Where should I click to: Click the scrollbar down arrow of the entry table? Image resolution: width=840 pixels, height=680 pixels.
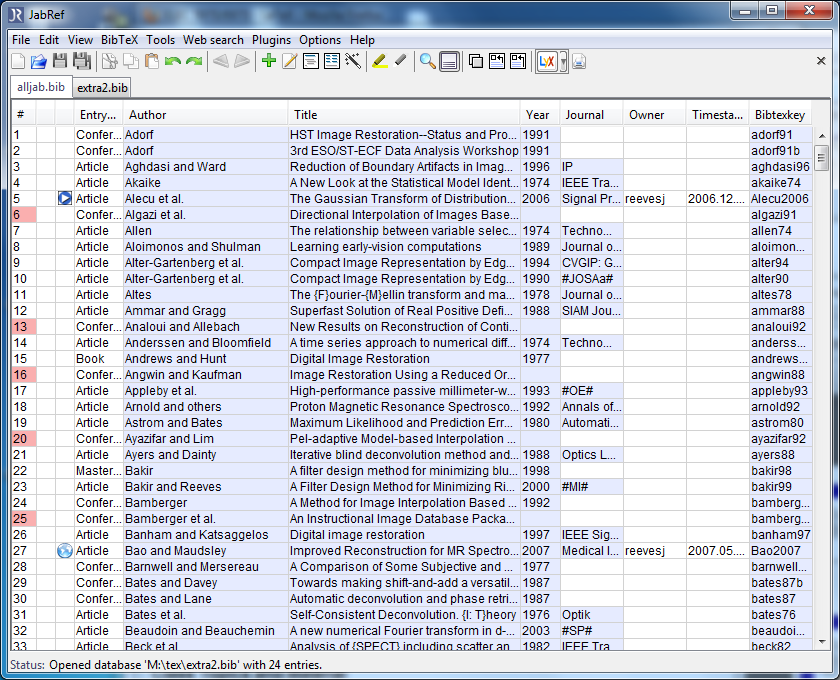(821, 641)
